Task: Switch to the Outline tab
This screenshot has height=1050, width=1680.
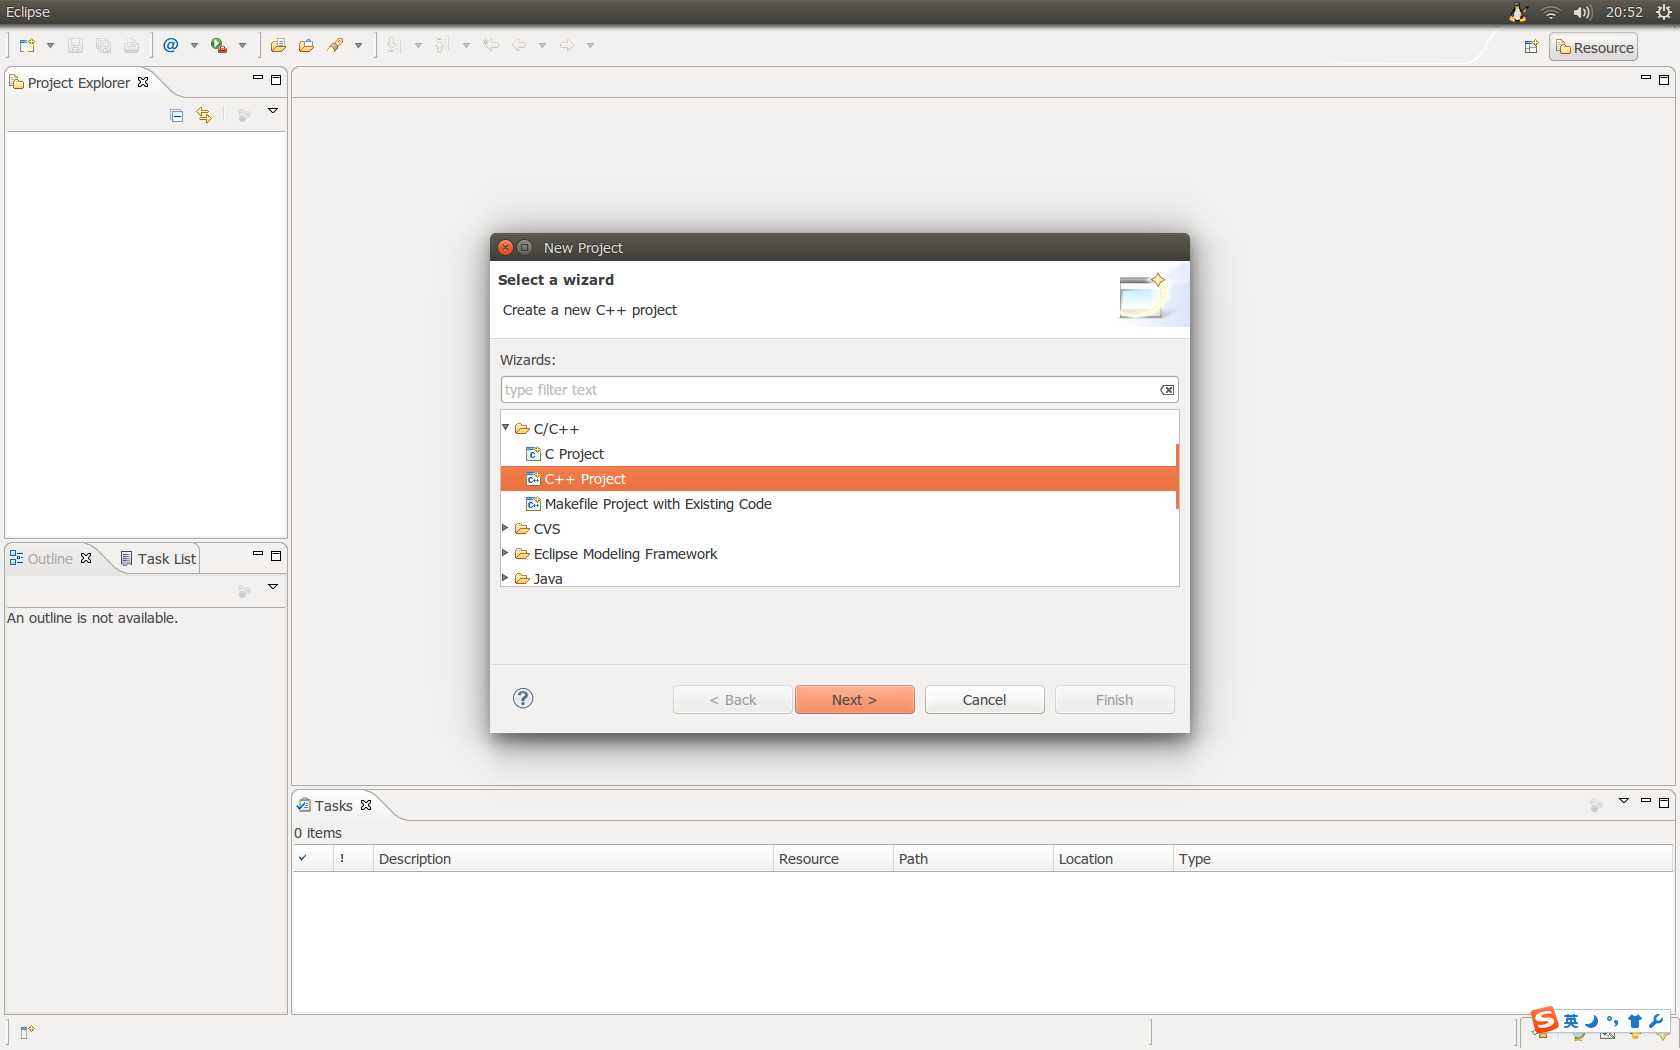Action: 50,559
